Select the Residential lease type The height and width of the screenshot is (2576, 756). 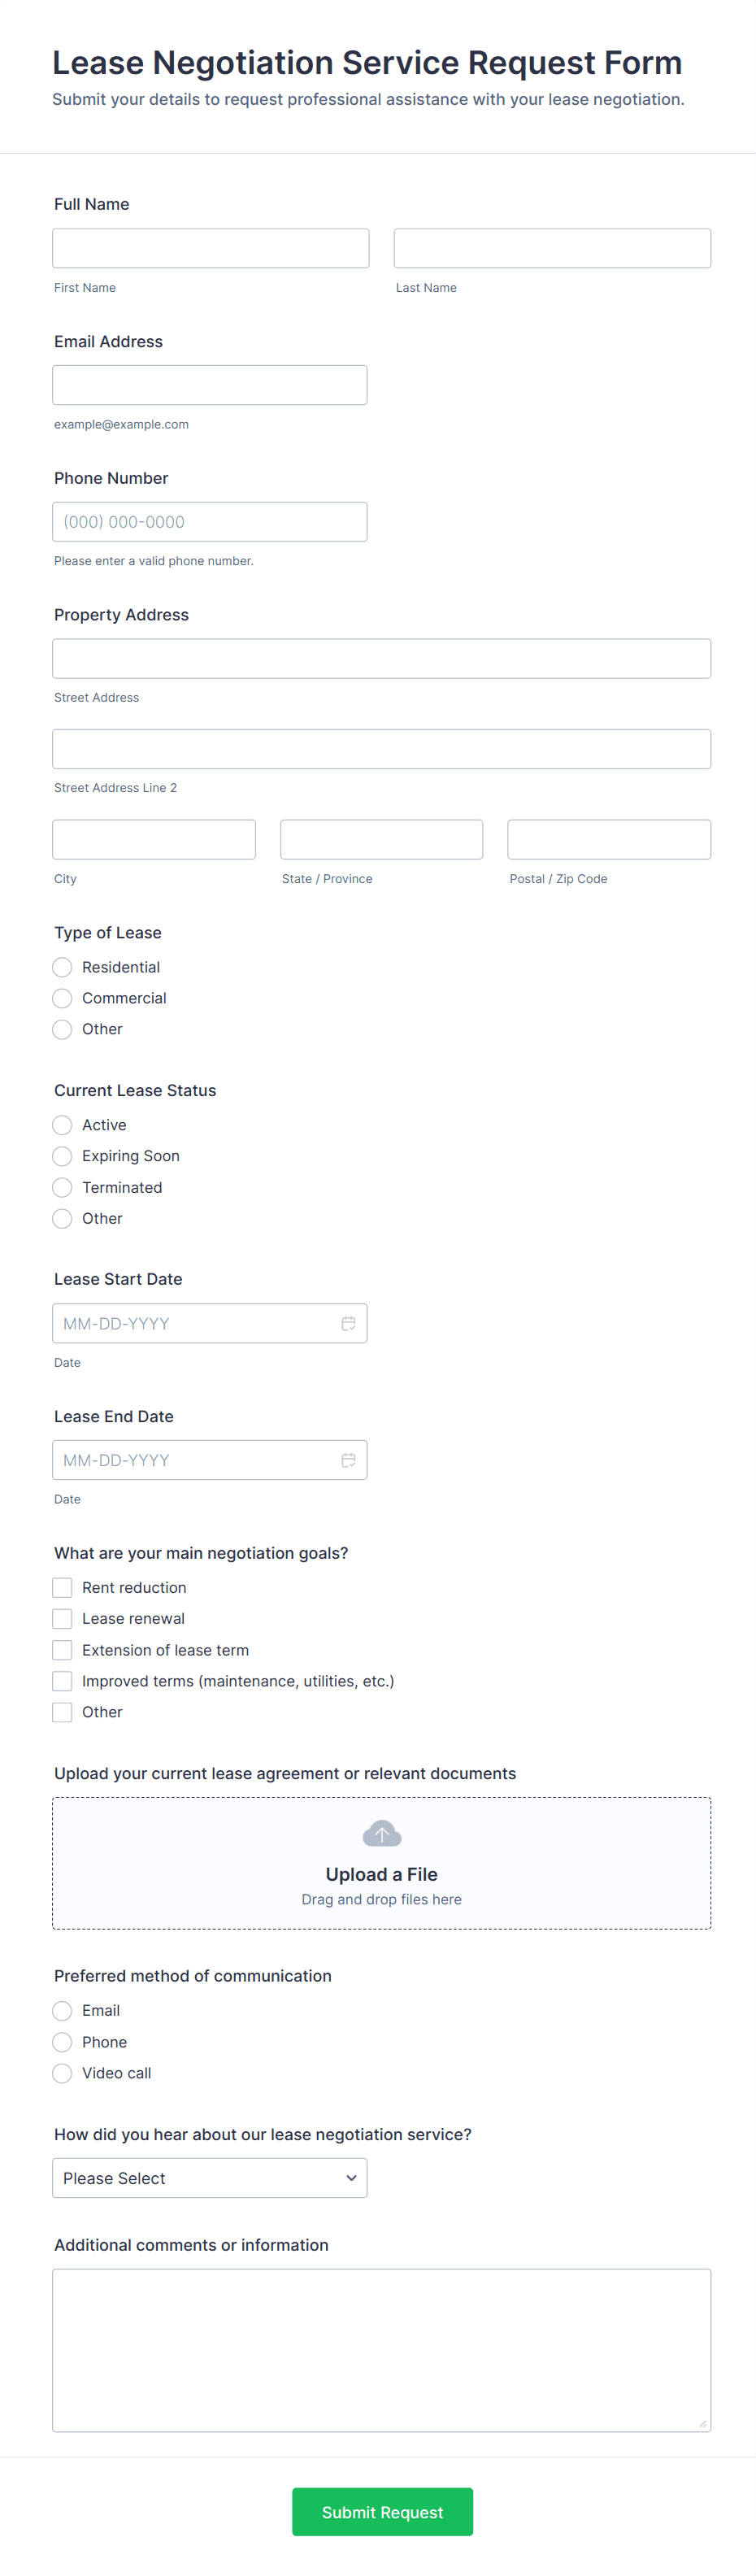62,967
